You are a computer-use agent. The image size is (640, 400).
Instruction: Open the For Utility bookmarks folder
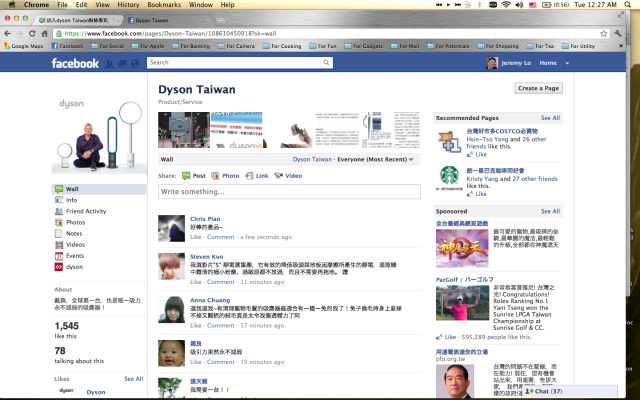point(578,46)
